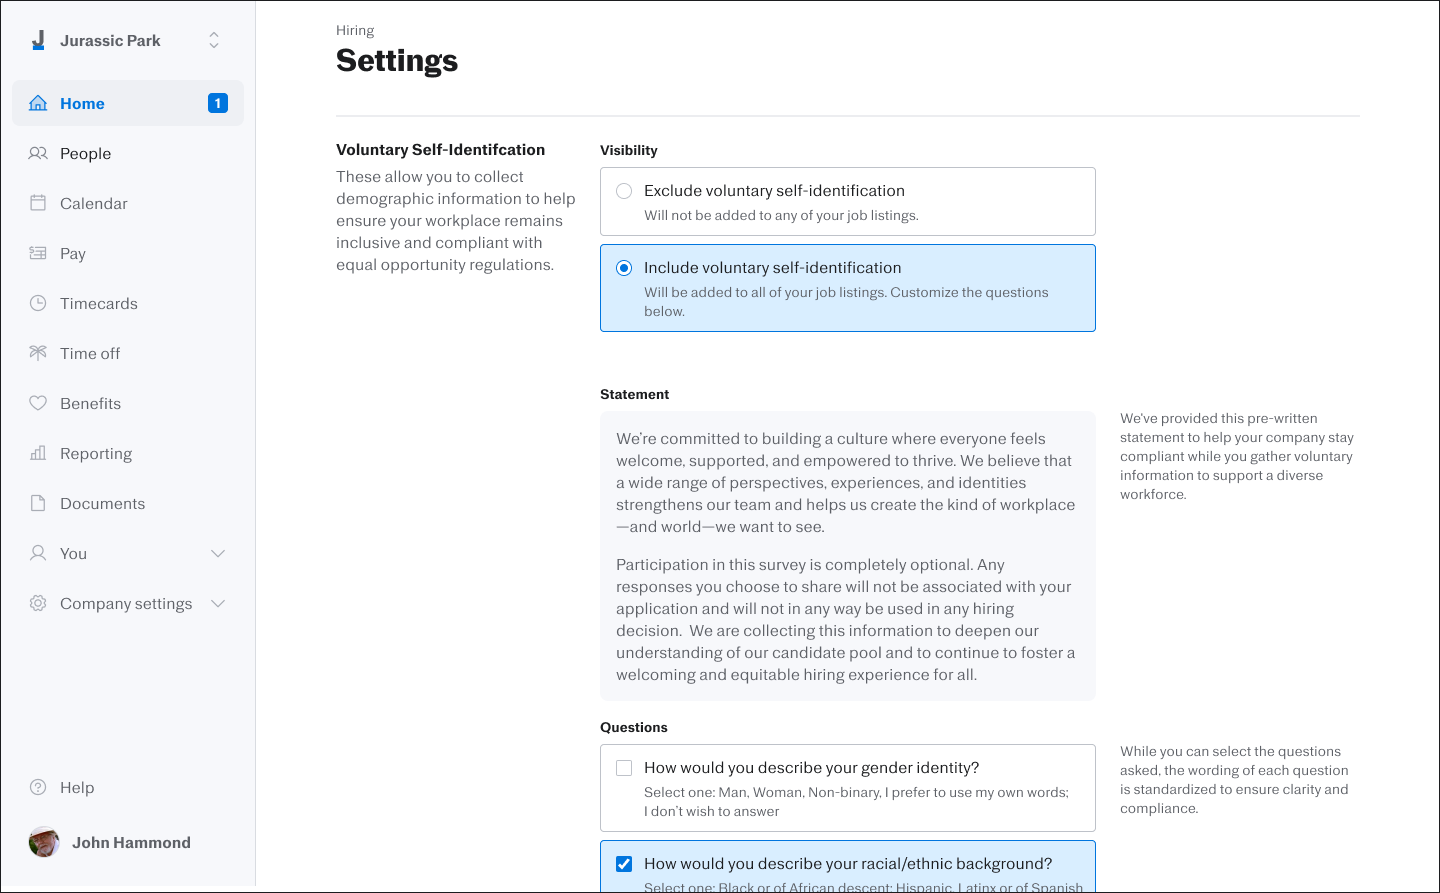Click the Pay icon in the sidebar
Image resolution: width=1440 pixels, height=893 pixels.
click(x=38, y=253)
